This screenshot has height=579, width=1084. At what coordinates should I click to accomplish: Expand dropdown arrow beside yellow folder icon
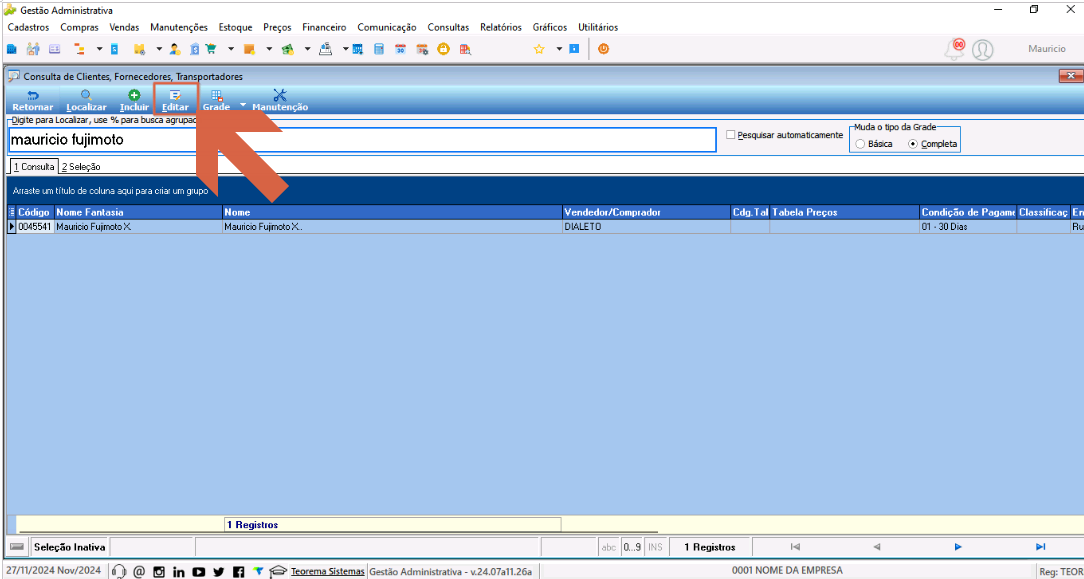159,49
